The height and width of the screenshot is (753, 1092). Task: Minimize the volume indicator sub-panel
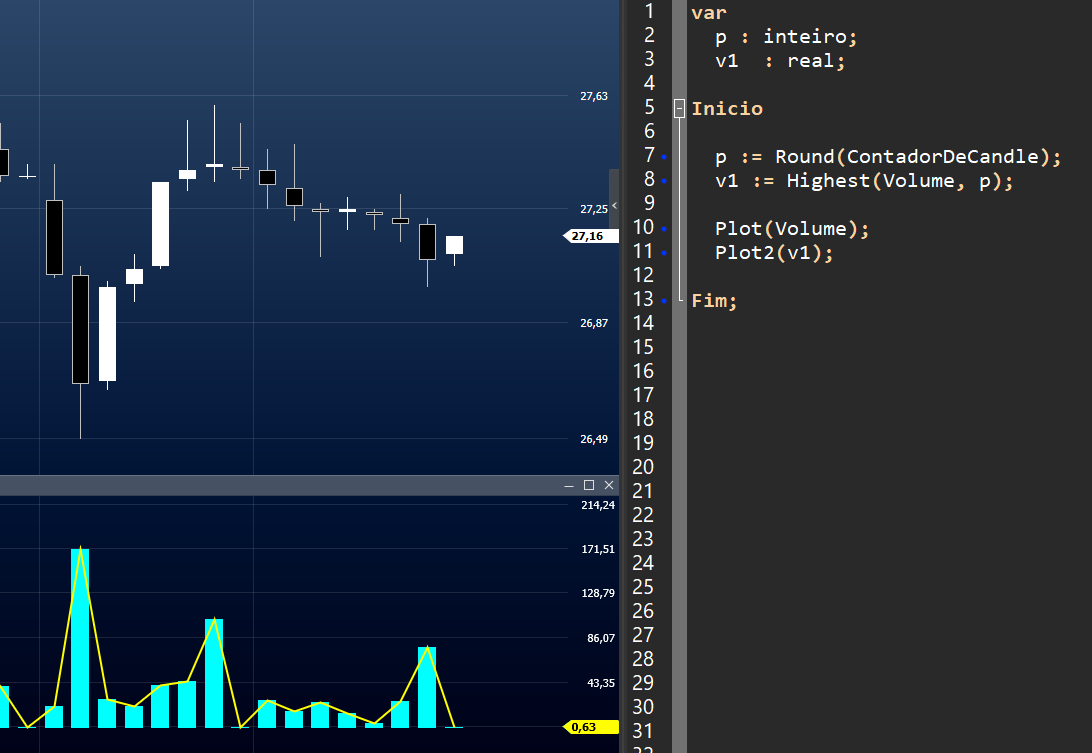pyautogui.click(x=569, y=486)
